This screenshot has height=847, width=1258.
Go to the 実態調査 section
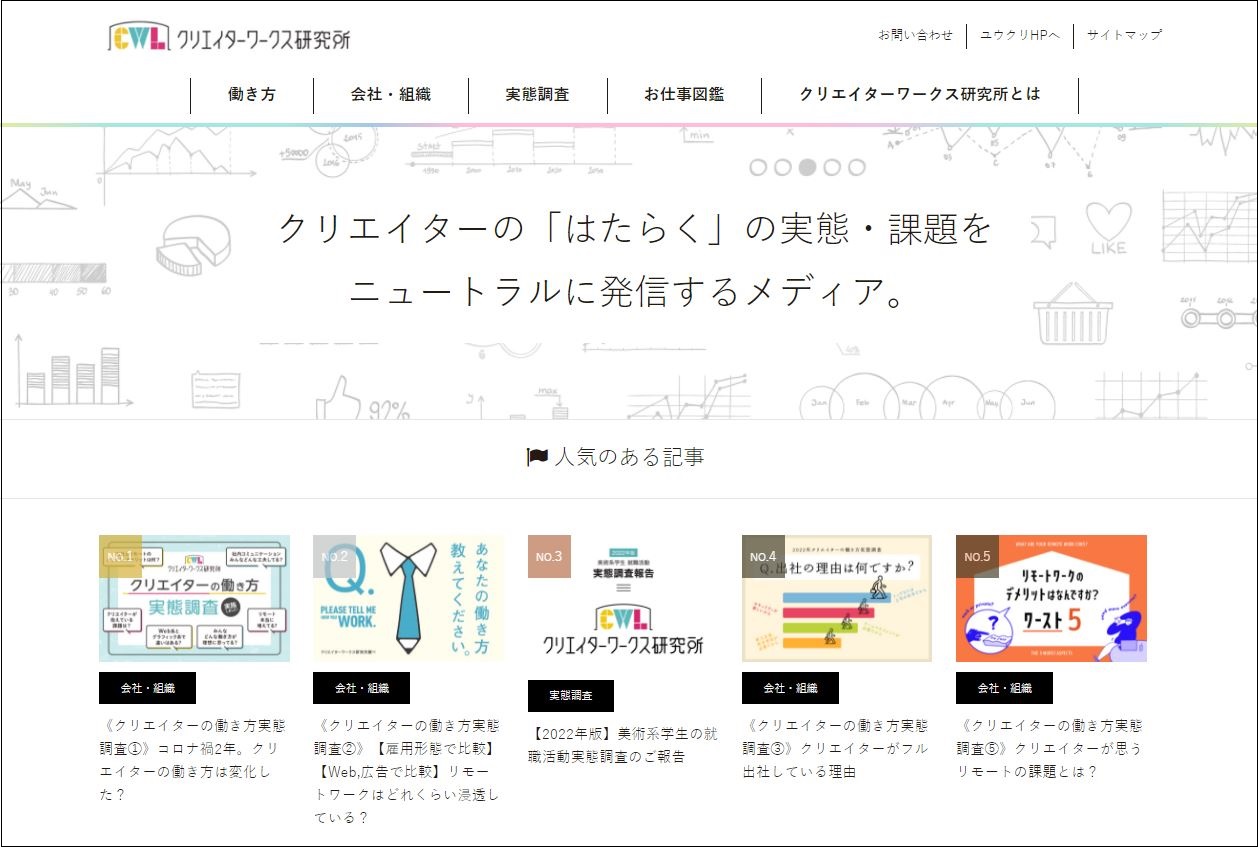(x=537, y=95)
